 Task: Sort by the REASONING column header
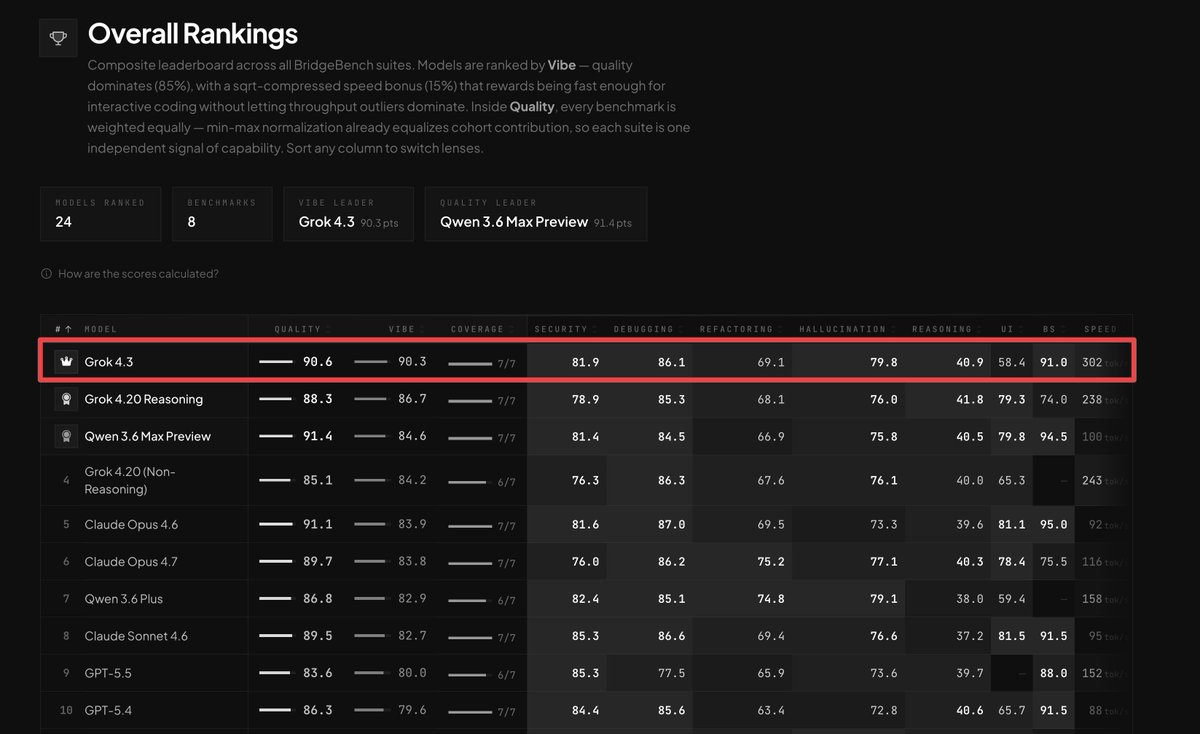coord(946,329)
